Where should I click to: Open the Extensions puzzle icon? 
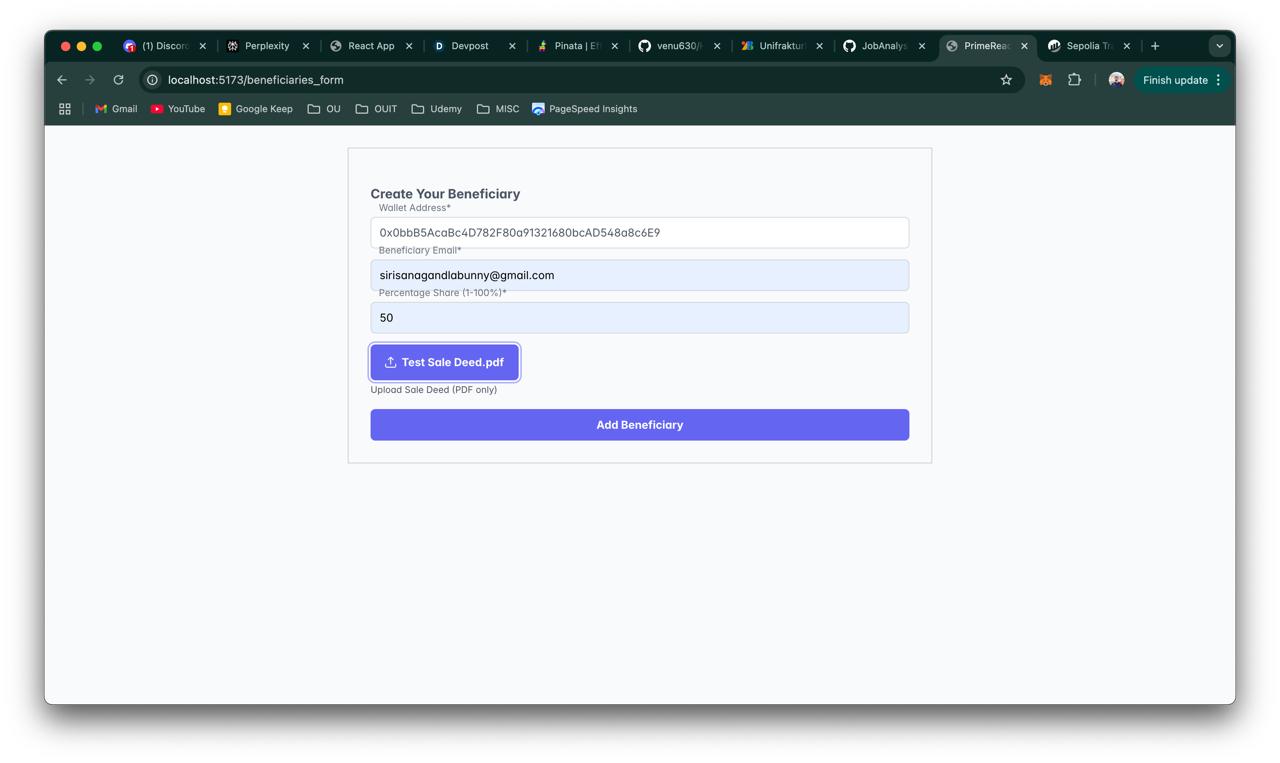point(1074,80)
